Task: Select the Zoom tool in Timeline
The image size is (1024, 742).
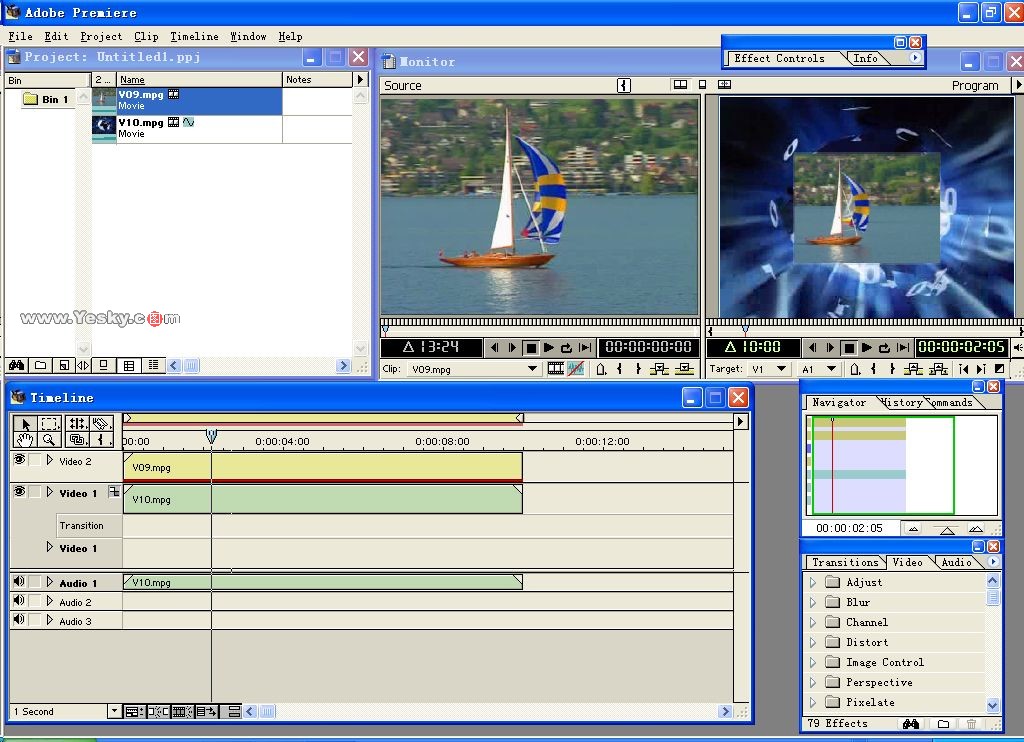Action: (49, 439)
